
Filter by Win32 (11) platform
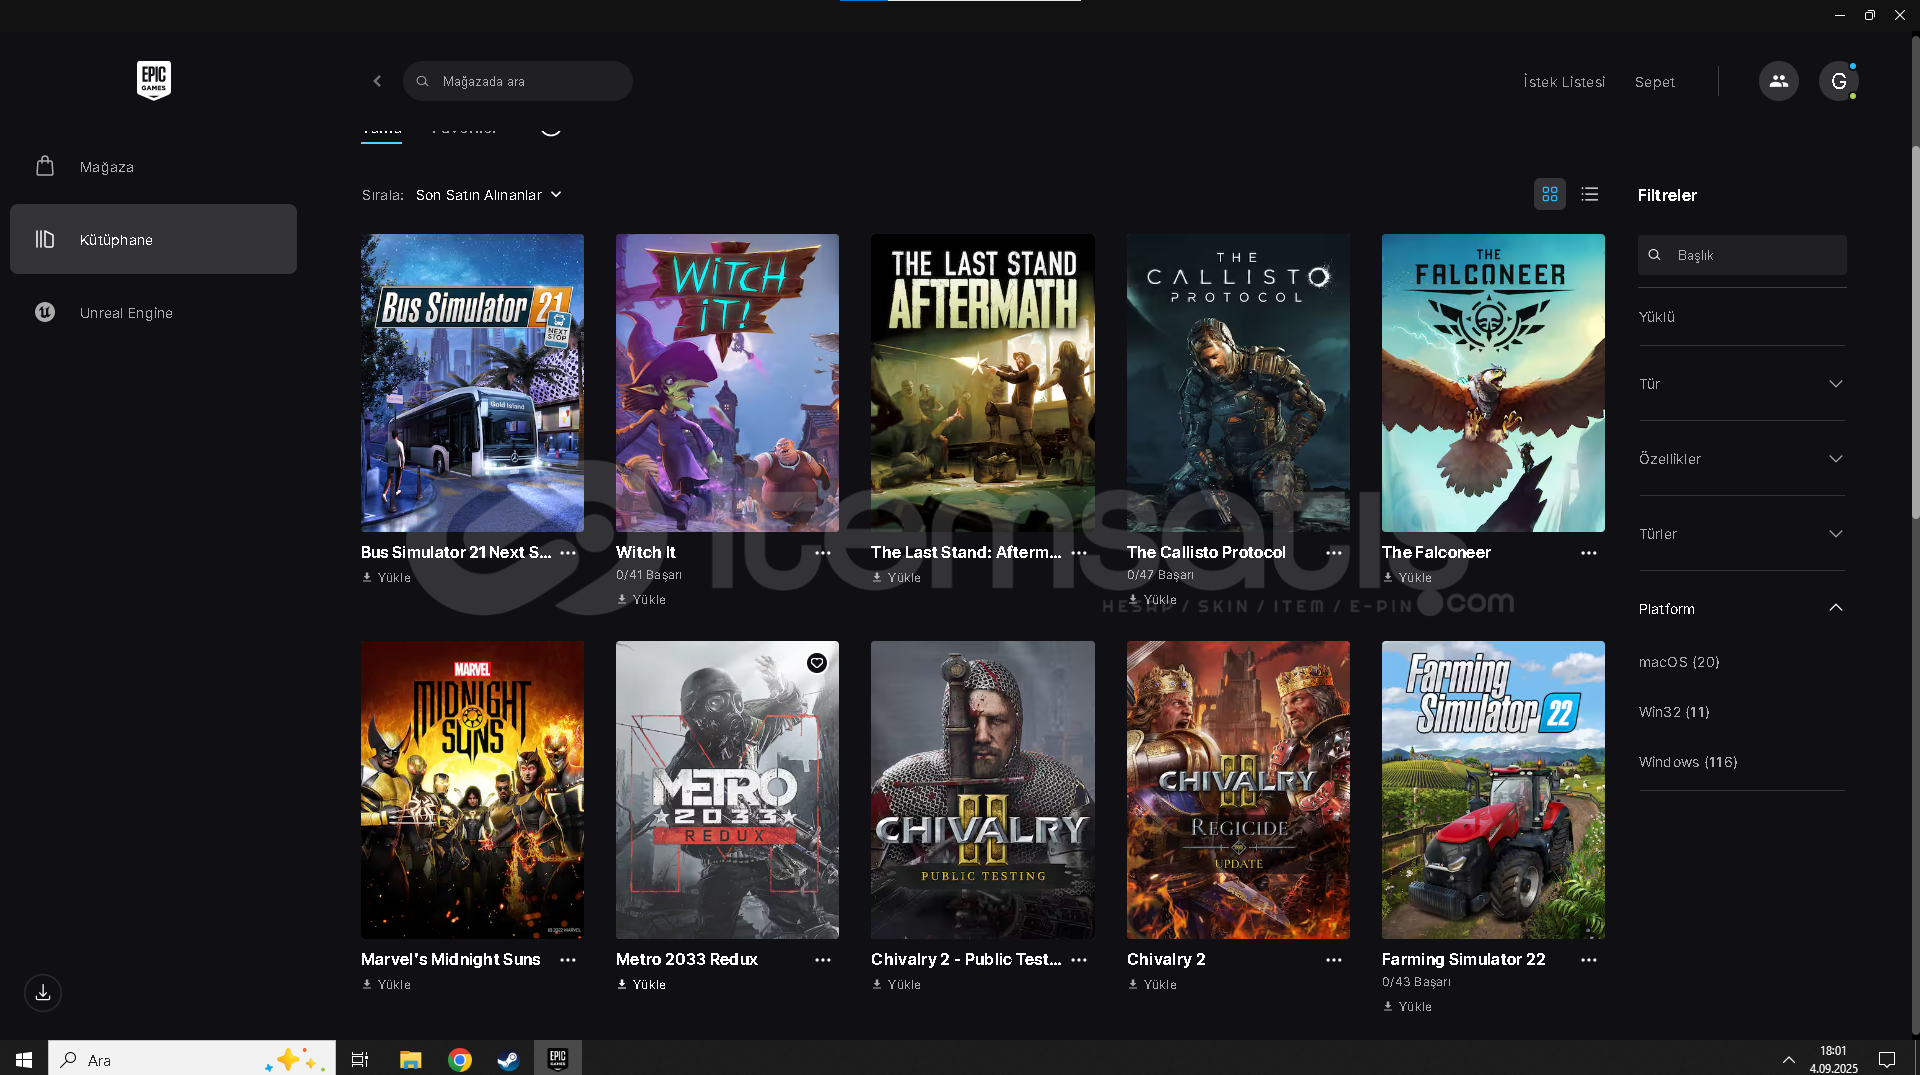(1674, 712)
